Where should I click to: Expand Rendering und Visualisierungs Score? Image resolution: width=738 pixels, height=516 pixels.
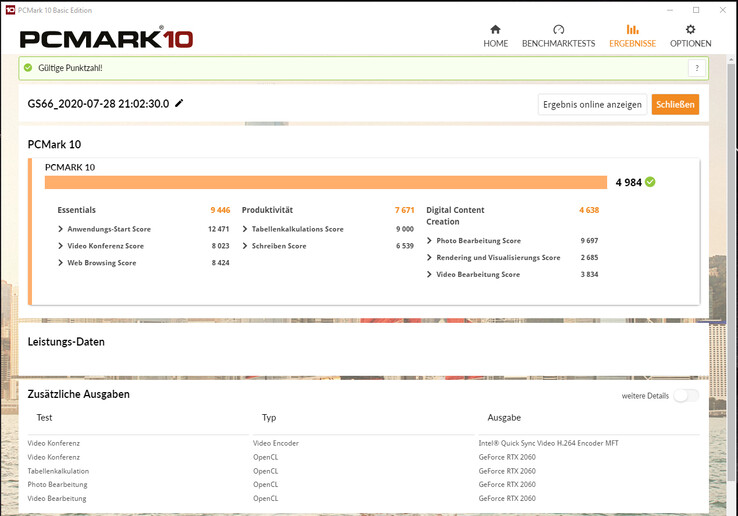tap(429, 258)
